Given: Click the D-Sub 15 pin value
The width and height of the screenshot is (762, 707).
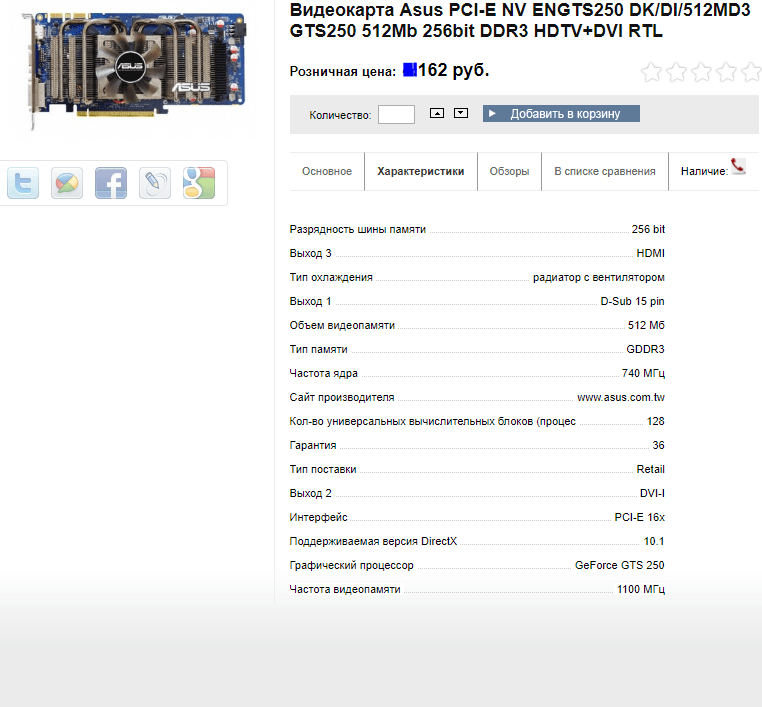Looking at the screenshot, I should pos(632,301).
